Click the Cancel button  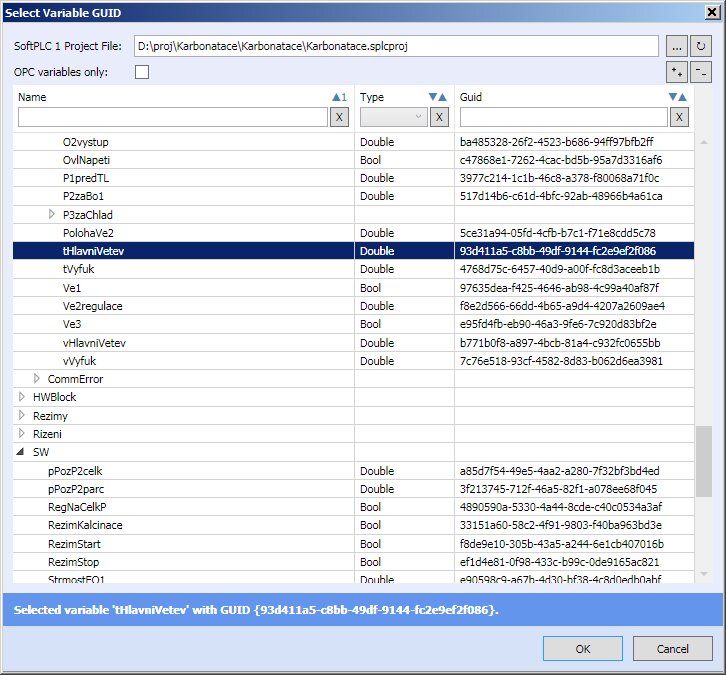click(672, 649)
